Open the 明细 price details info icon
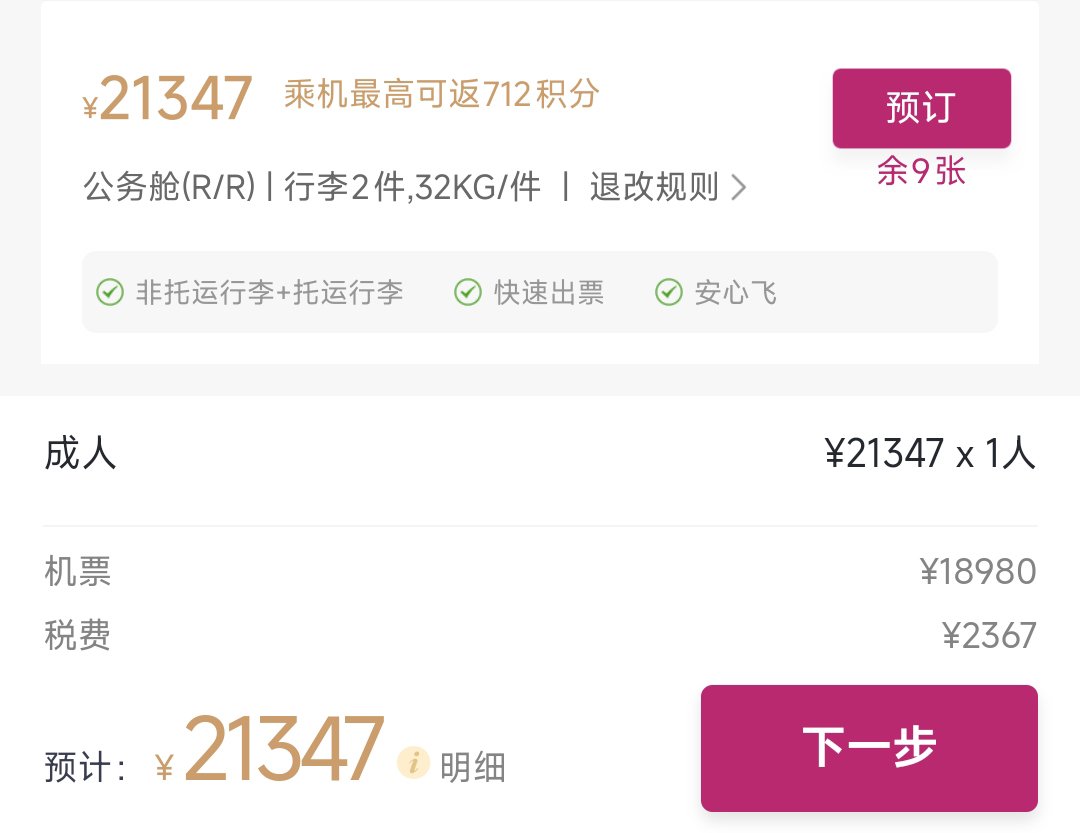 413,763
